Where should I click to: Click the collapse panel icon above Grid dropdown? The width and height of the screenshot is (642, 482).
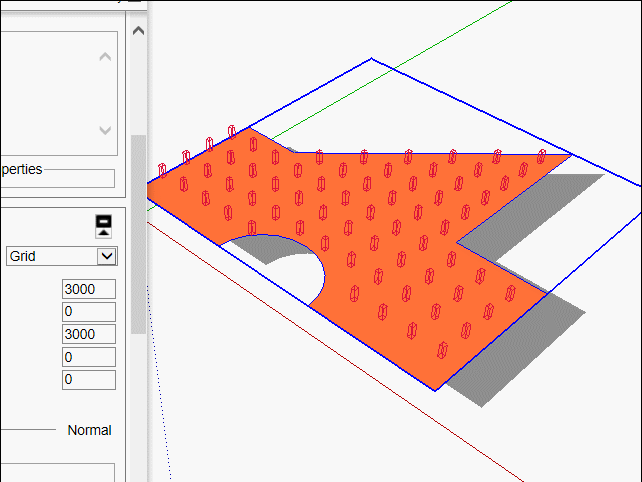[x=103, y=225]
